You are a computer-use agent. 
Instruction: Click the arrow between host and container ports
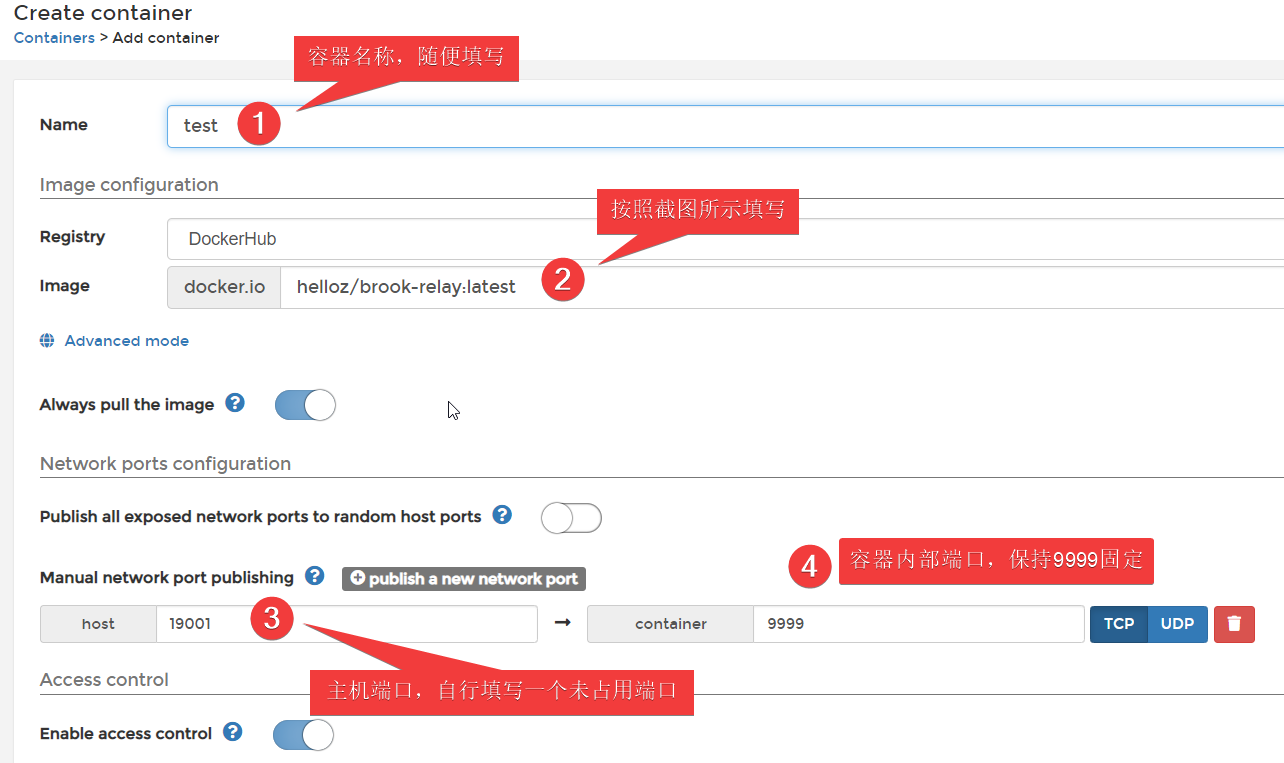[x=562, y=623]
